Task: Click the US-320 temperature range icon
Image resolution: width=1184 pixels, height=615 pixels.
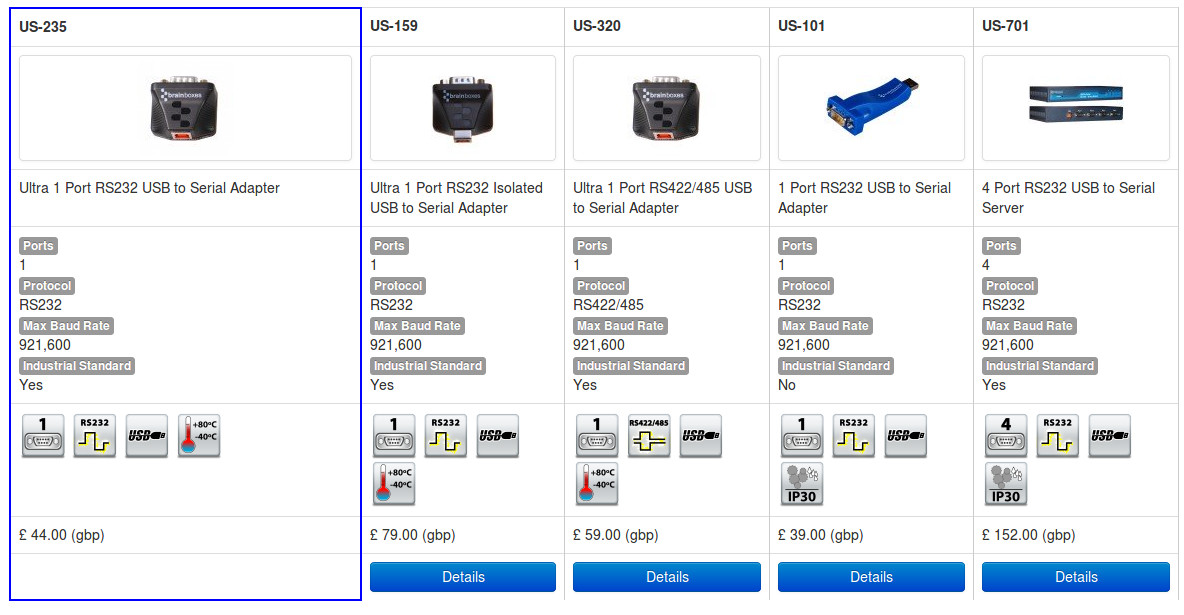Action: (x=597, y=484)
